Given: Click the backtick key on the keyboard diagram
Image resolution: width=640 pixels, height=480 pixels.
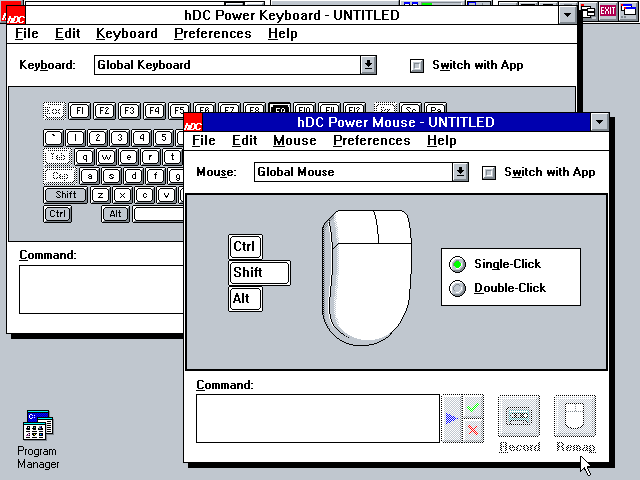Looking at the screenshot, I should click(53, 138).
